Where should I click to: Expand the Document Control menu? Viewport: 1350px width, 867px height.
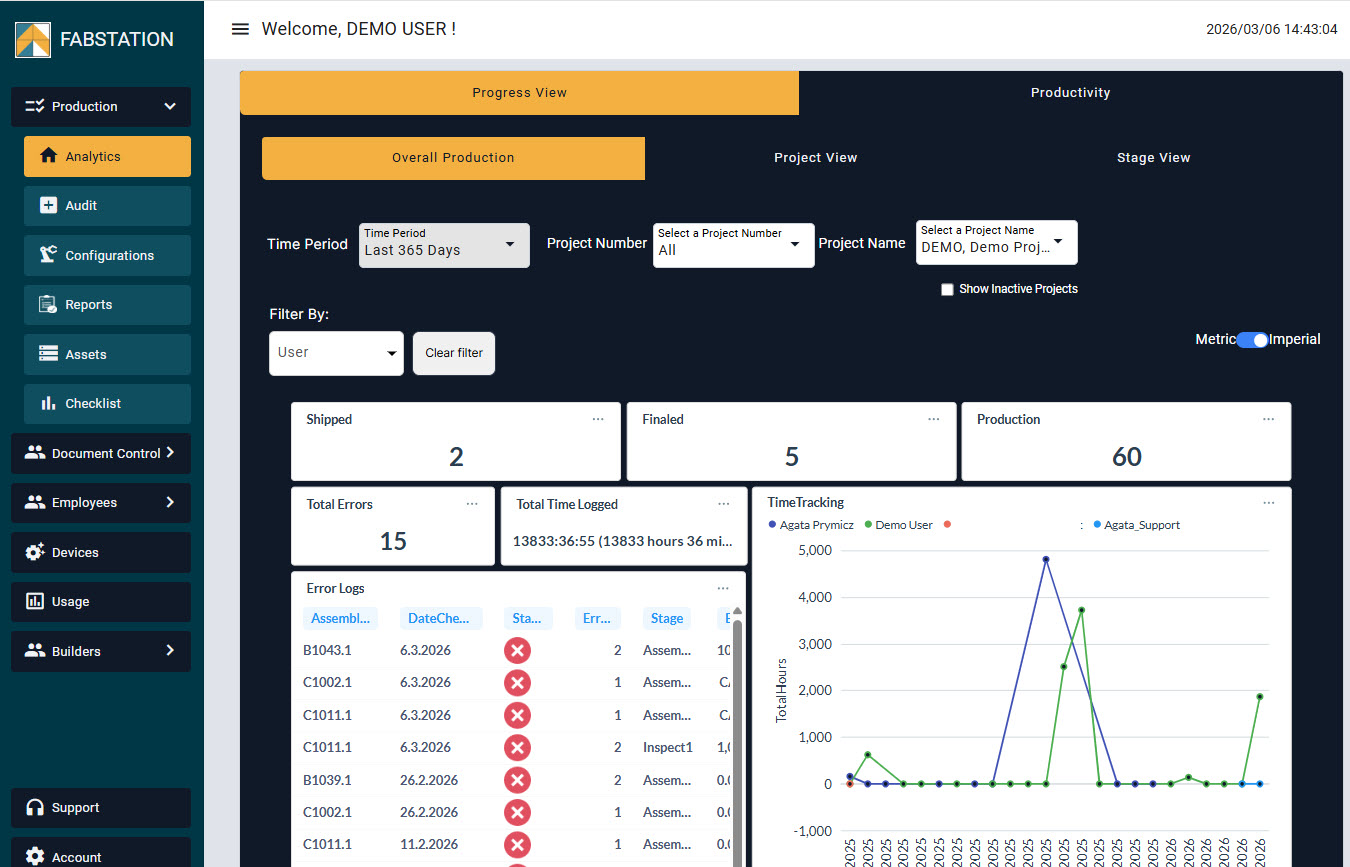point(100,454)
